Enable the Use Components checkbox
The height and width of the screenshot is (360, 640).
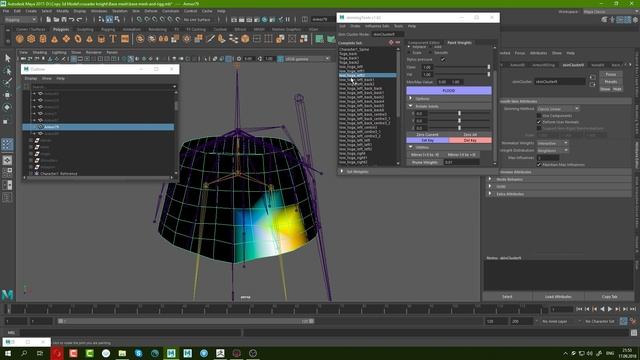(x=539, y=116)
